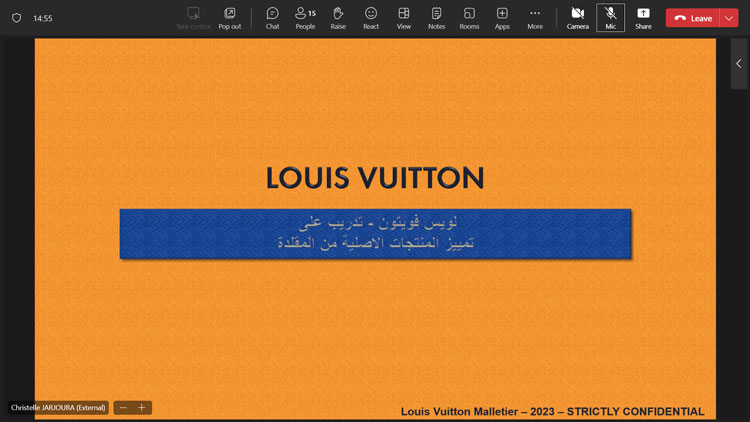Image resolution: width=750 pixels, height=422 pixels.
Task: Open the Chat panel
Action: point(272,17)
